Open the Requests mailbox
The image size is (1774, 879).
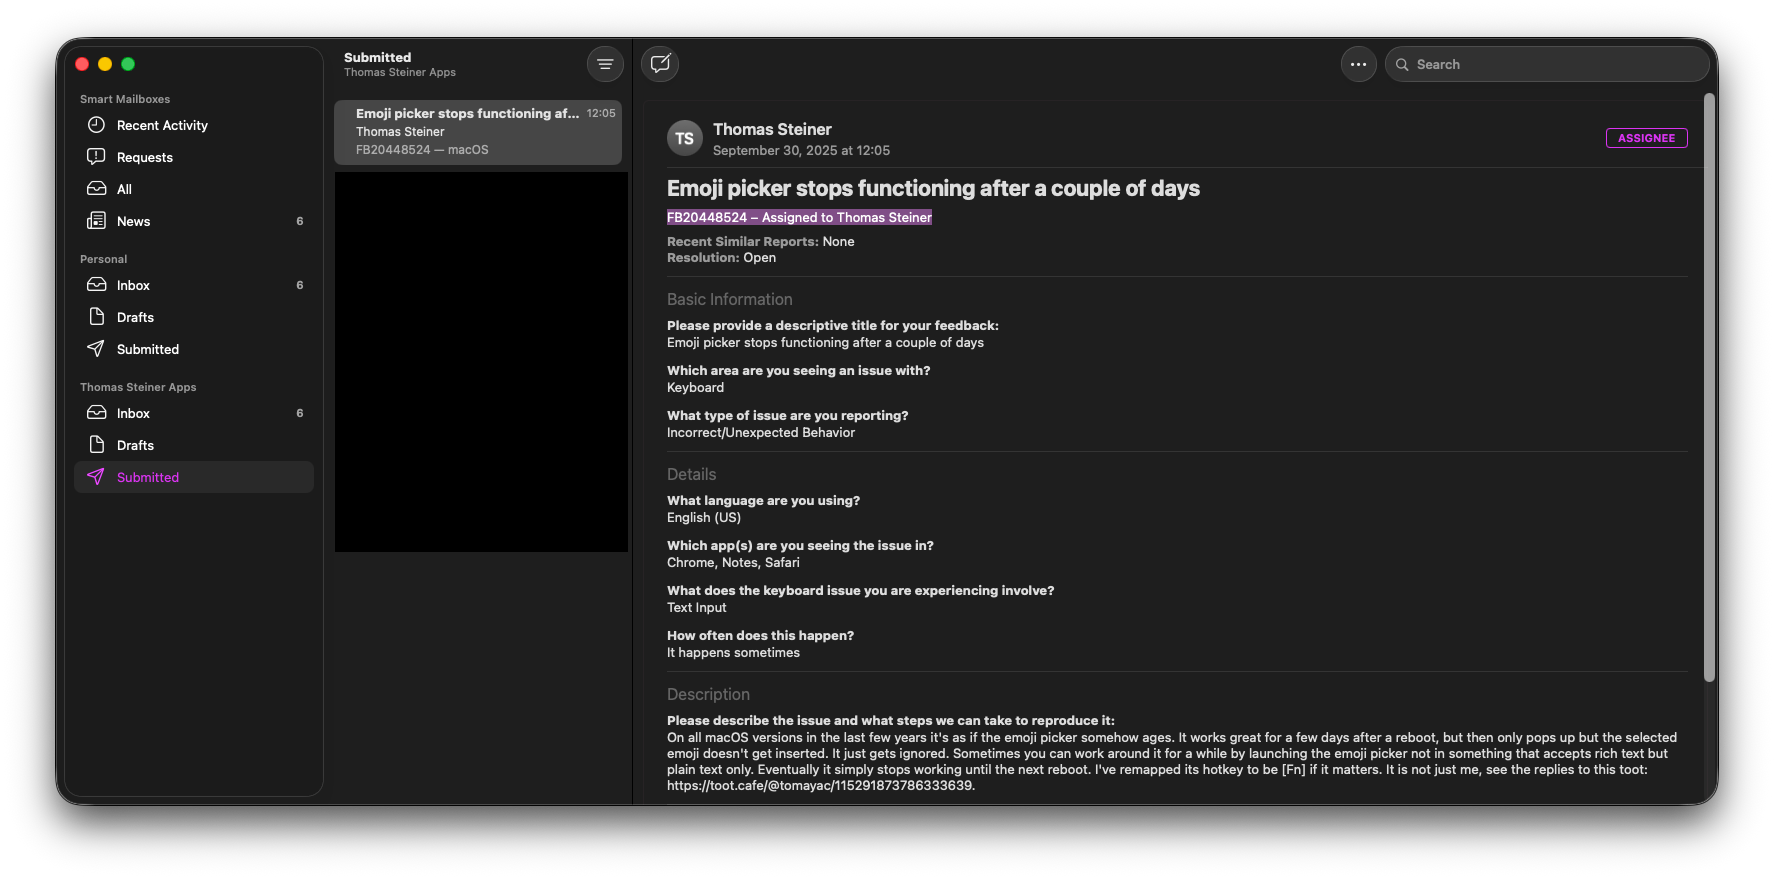tap(145, 157)
